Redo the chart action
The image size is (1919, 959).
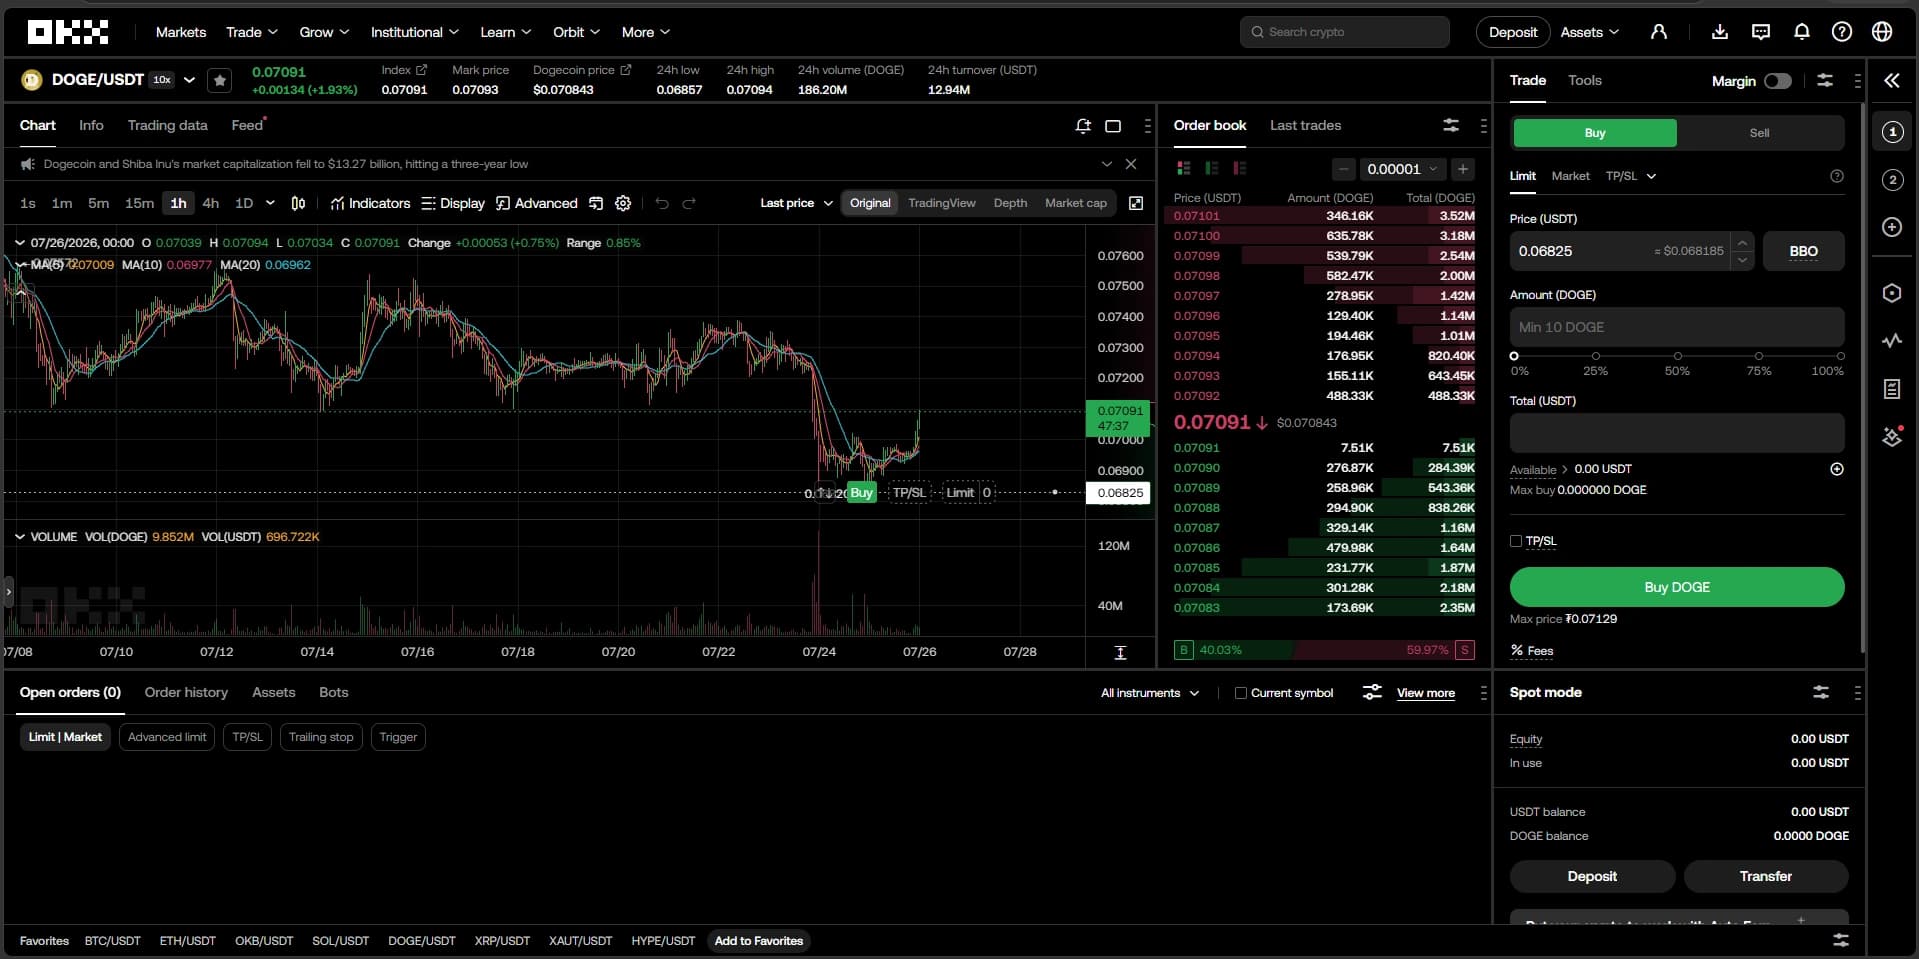click(x=689, y=203)
